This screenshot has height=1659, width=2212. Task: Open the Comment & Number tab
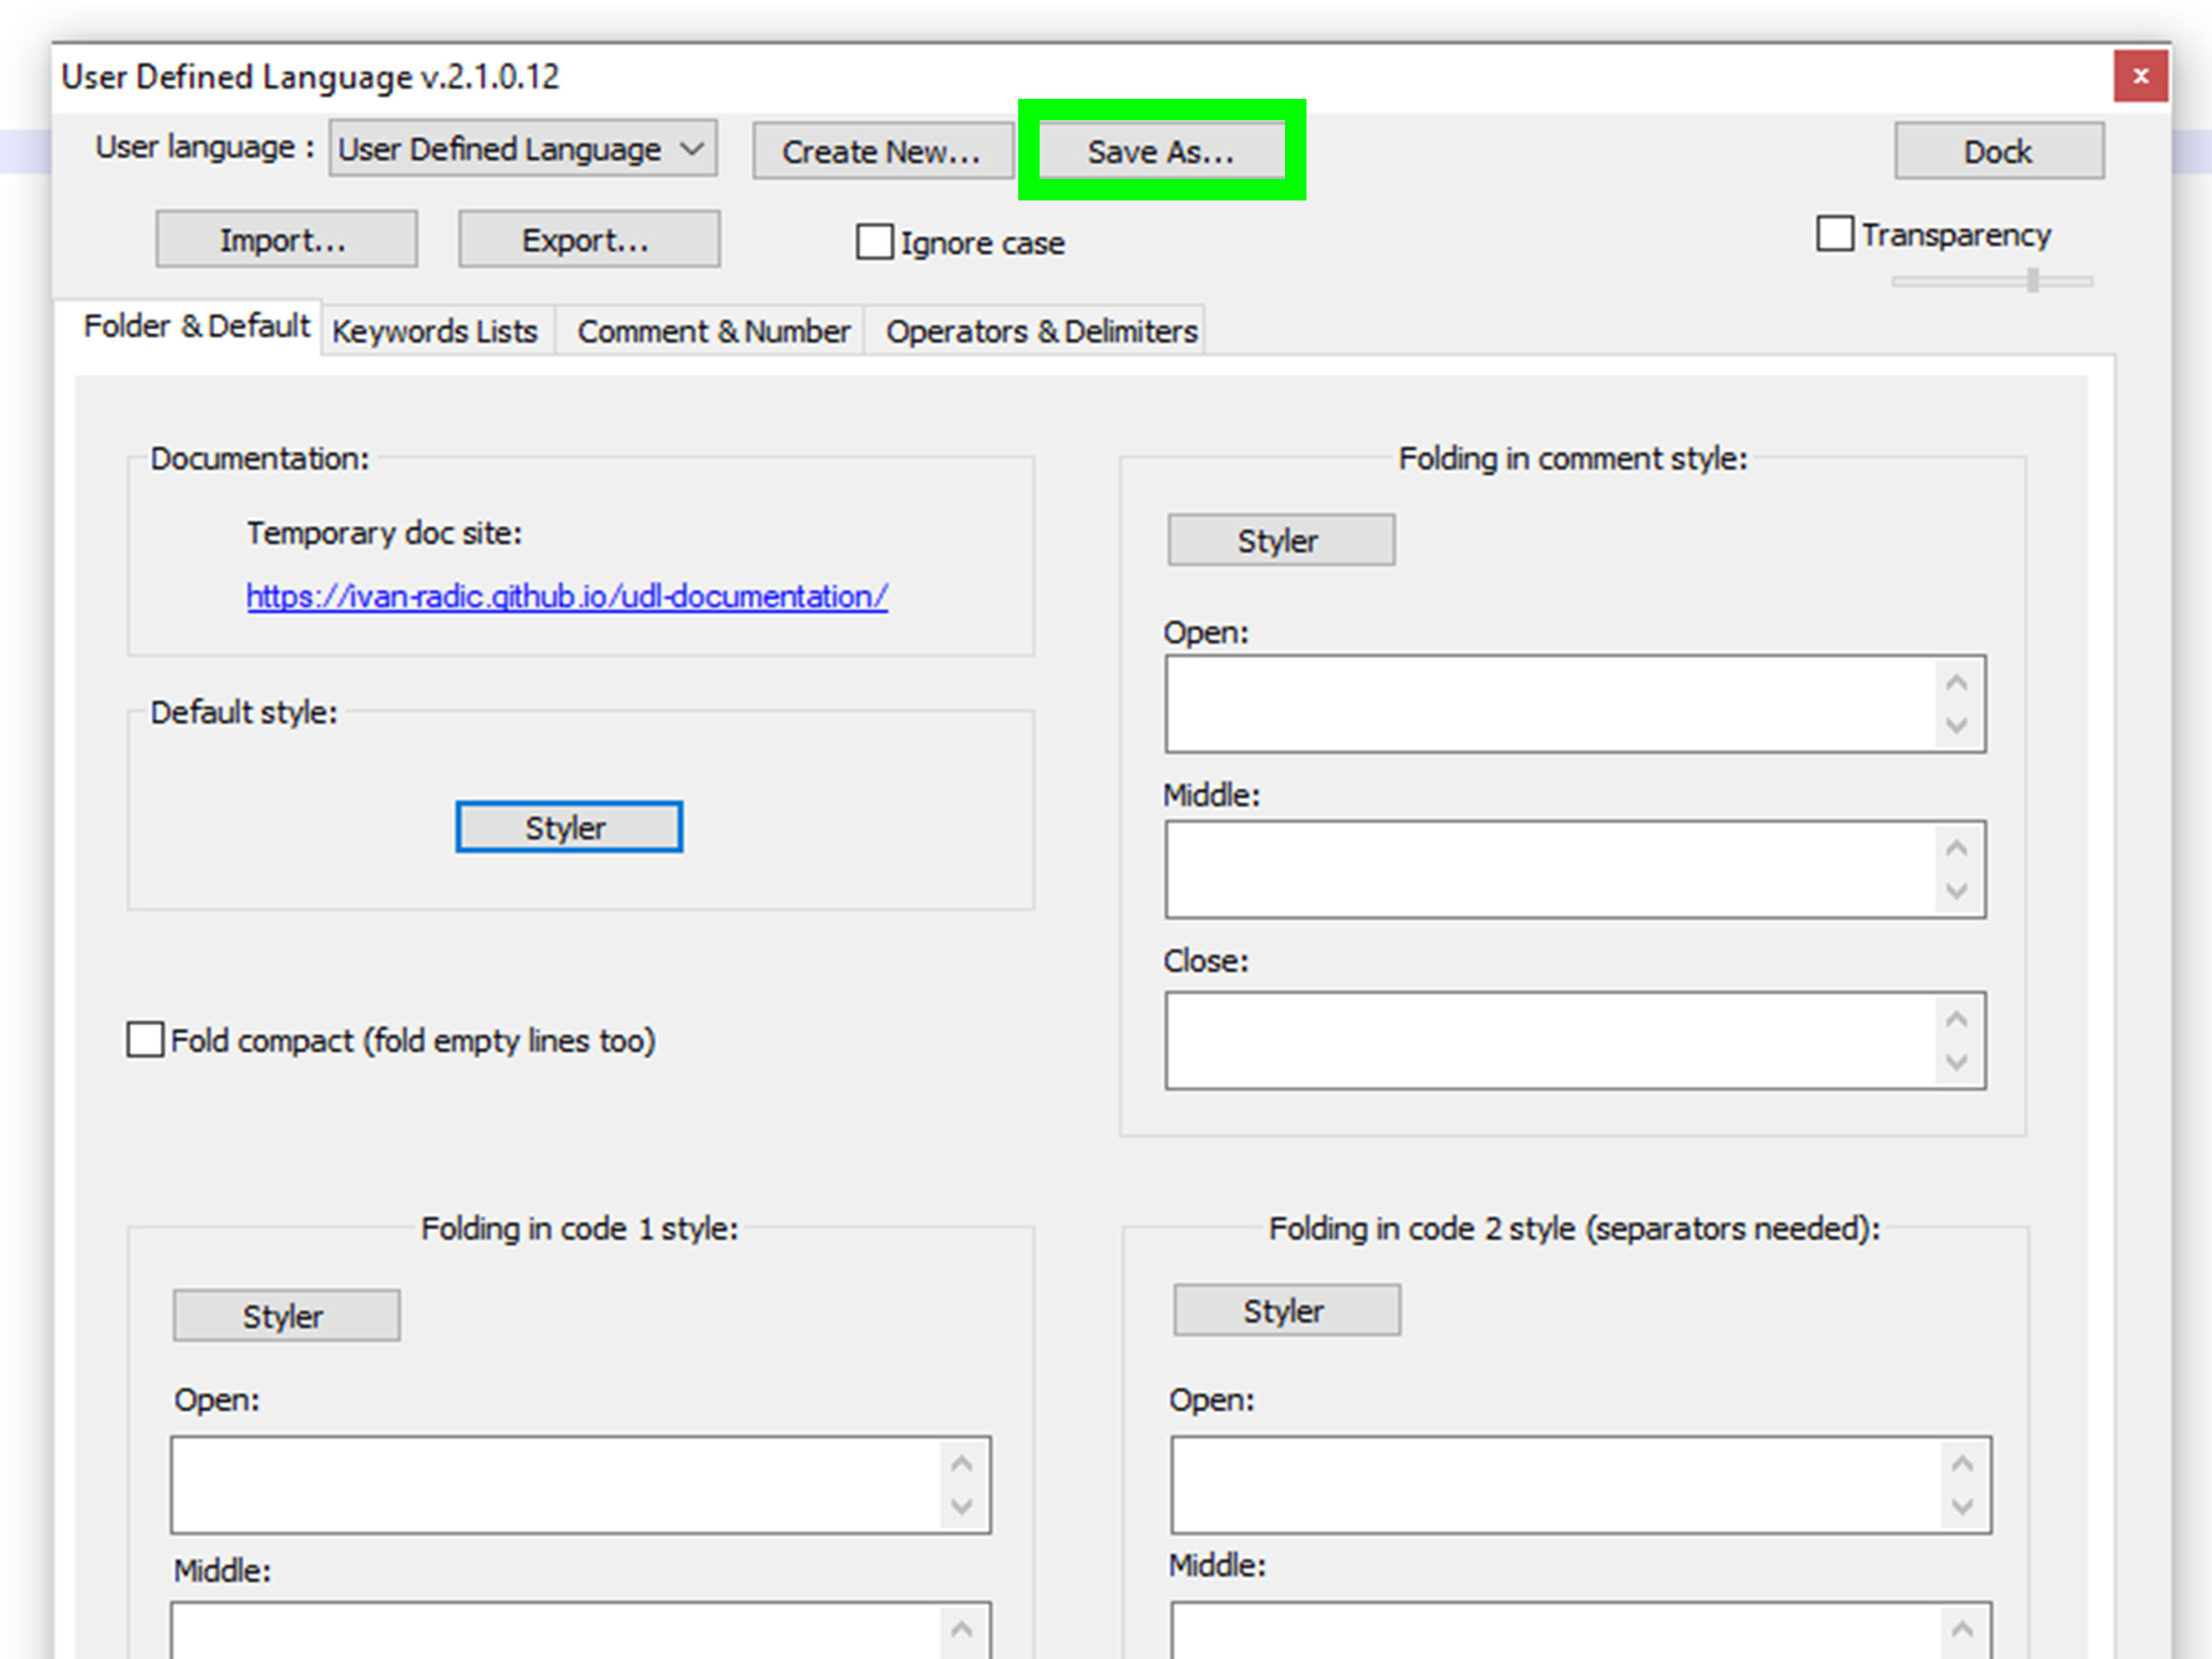[713, 331]
